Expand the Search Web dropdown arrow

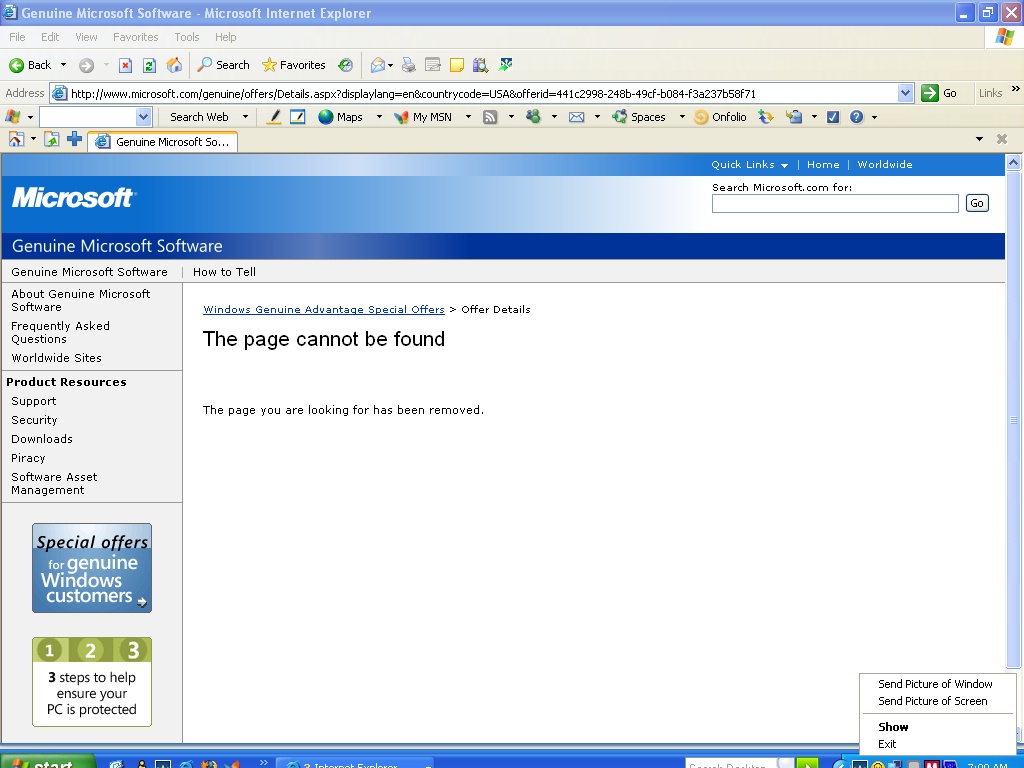245,117
